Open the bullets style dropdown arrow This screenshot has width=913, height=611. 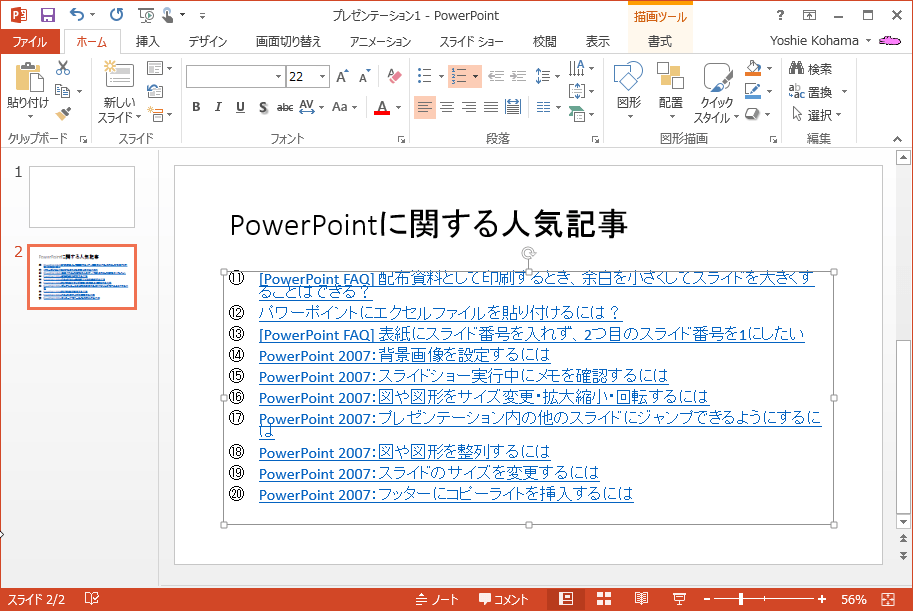pyautogui.click(x=441, y=76)
